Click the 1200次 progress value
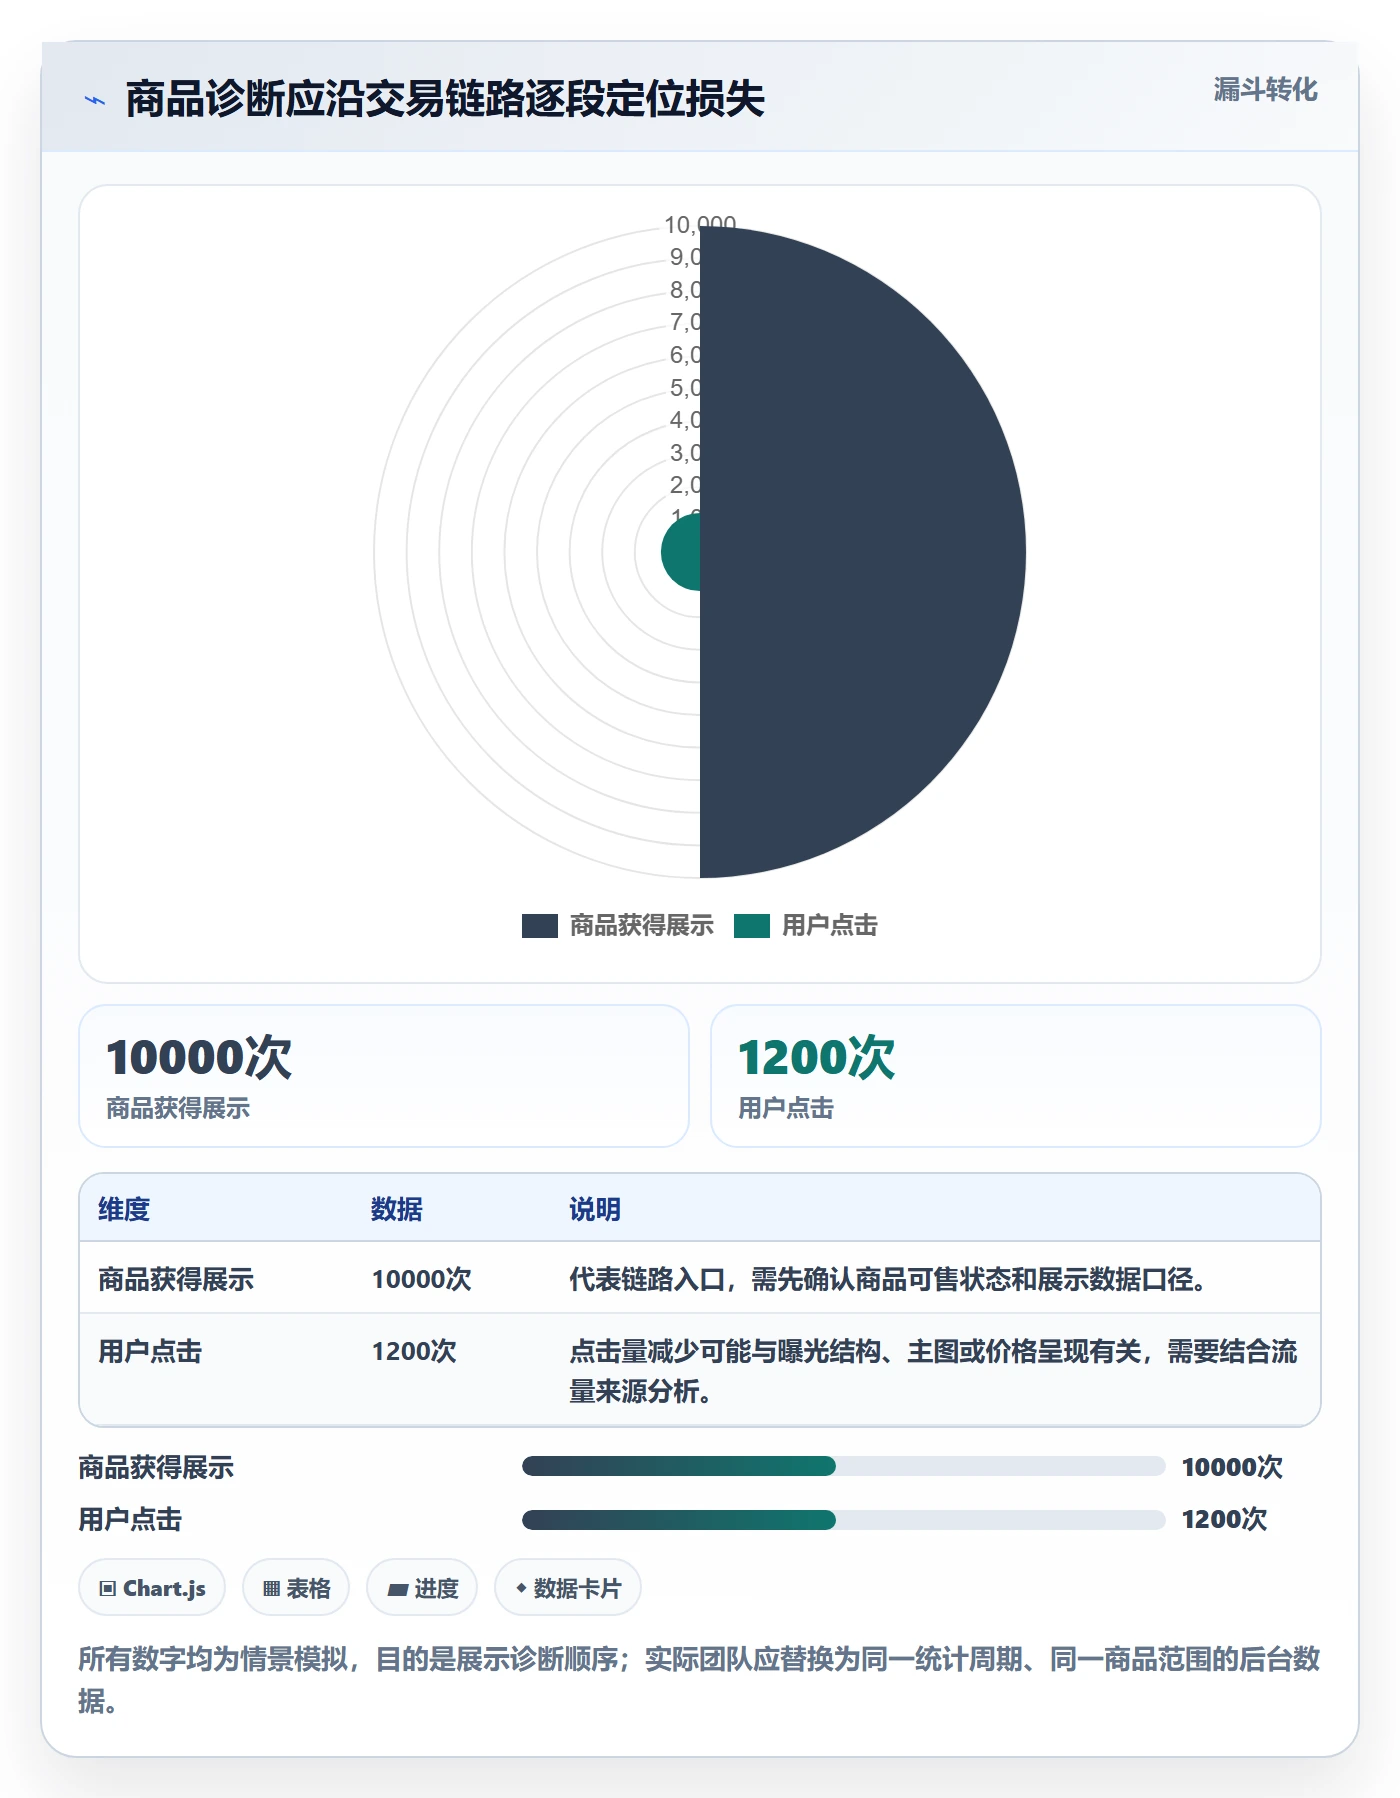 (x=1224, y=1520)
